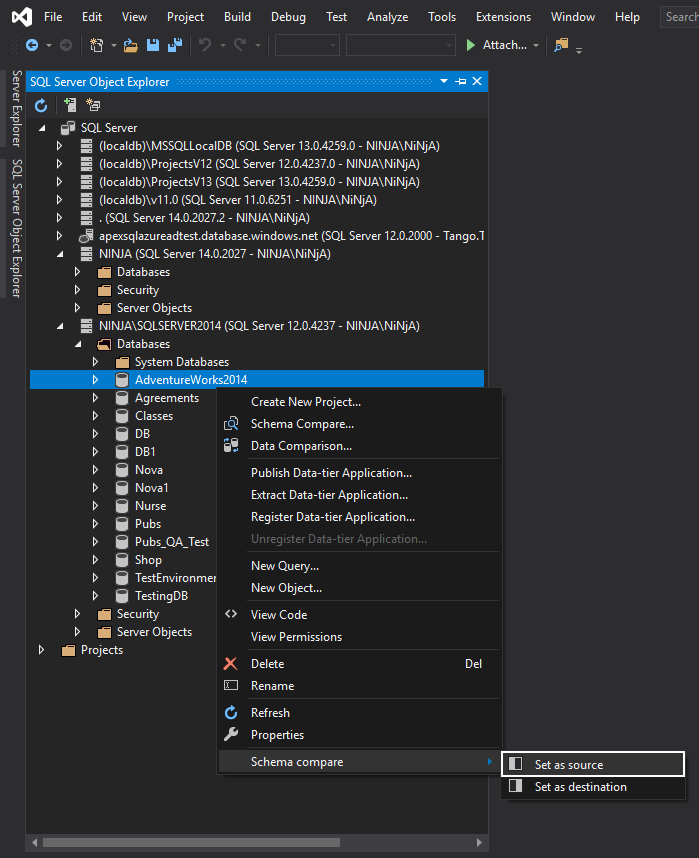Click the New Project toolbar icon
This screenshot has width=699, height=858.
[x=96, y=45]
